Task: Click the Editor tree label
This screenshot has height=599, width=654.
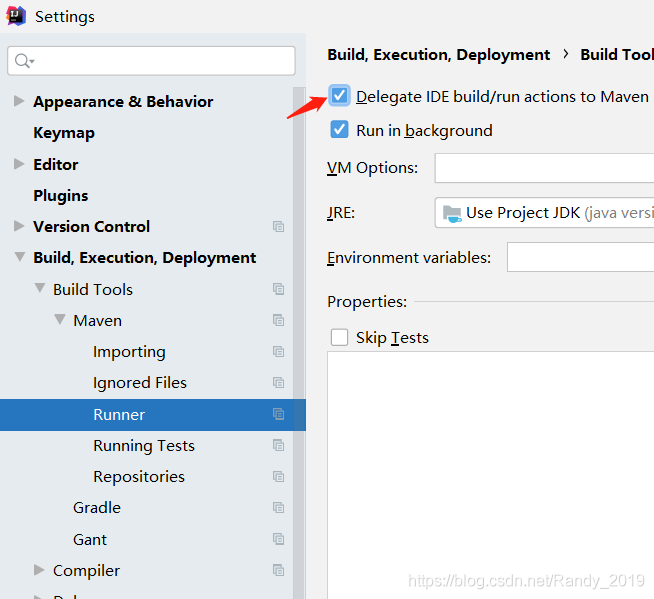Action: [55, 164]
